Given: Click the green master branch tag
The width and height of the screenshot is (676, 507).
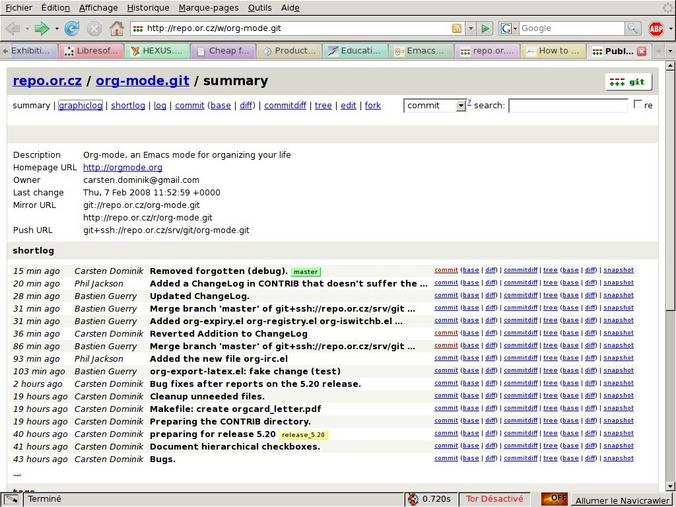Looking at the screenshot, I should click(306, 272).
